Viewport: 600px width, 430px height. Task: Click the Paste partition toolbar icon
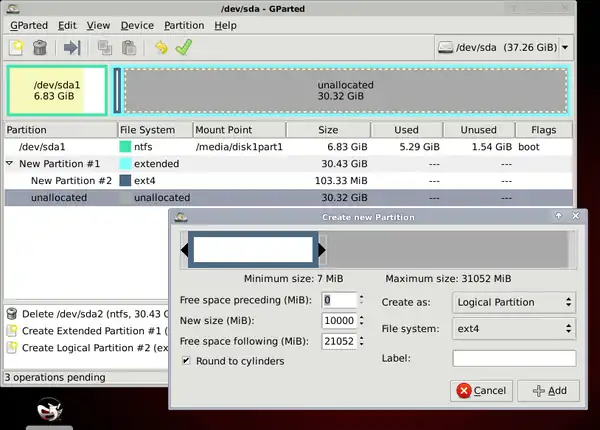(128, 47)
